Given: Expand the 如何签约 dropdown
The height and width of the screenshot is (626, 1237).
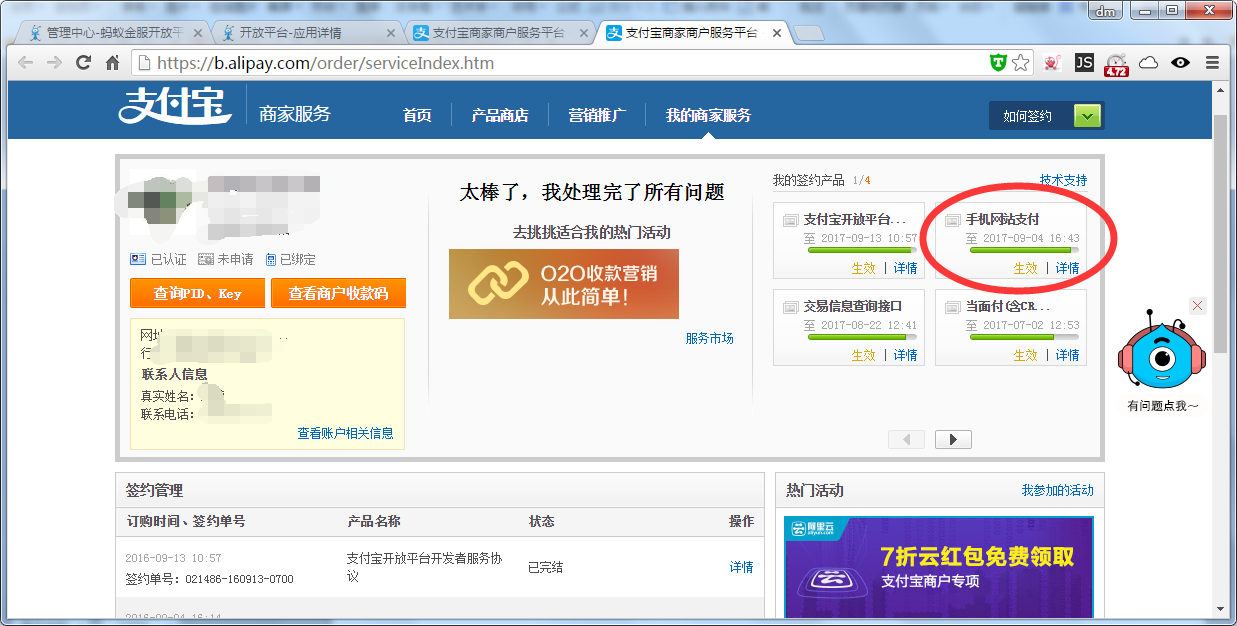Looking at the screenshot, I should 1088,116.
